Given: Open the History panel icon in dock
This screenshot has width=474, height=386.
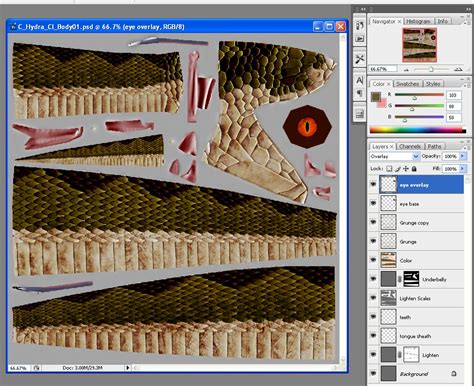Looking at the screenshot, I should 359,26.
